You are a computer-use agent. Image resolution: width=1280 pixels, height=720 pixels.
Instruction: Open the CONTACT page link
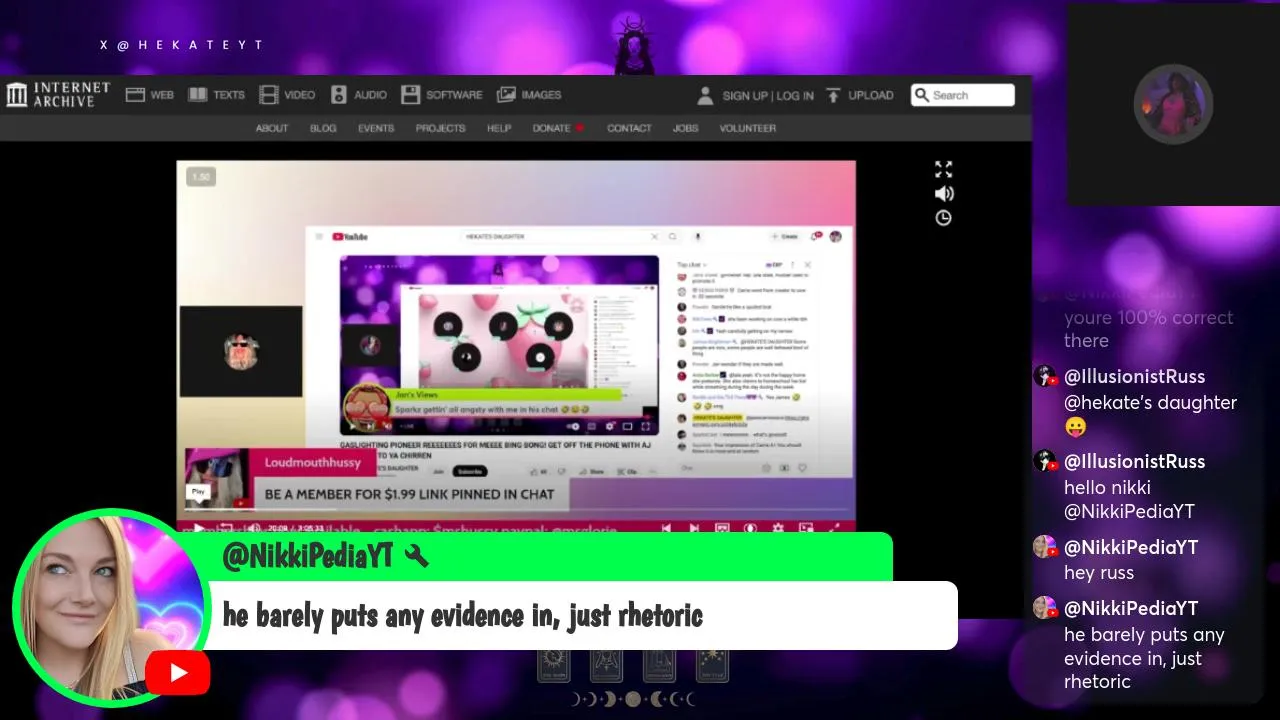point(629,128)
